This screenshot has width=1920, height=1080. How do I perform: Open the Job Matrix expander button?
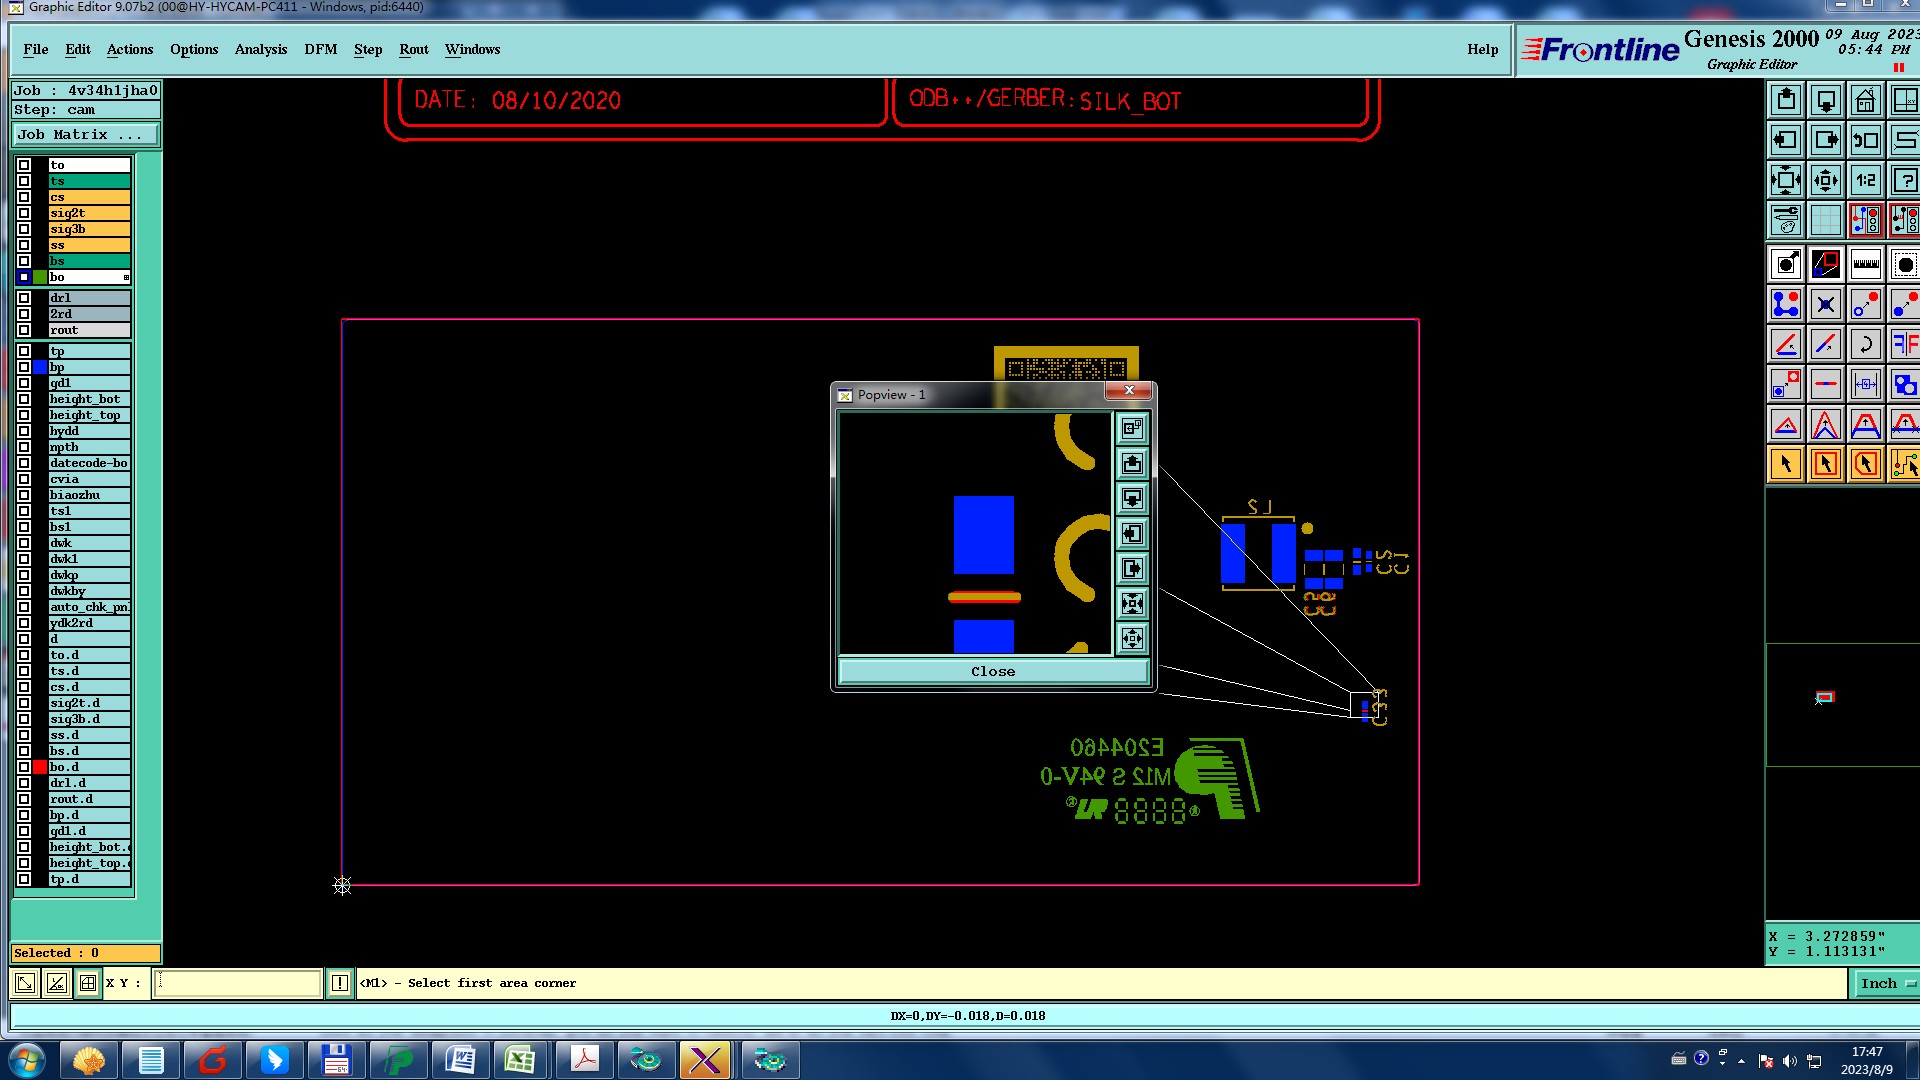click(85, 135)
